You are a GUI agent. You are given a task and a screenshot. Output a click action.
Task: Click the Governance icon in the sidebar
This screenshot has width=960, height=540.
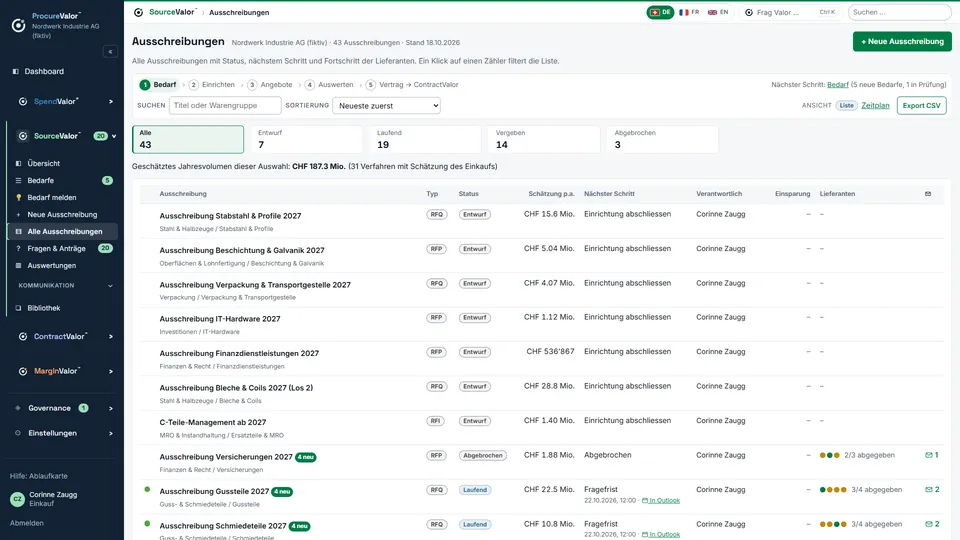click(18, 408)
